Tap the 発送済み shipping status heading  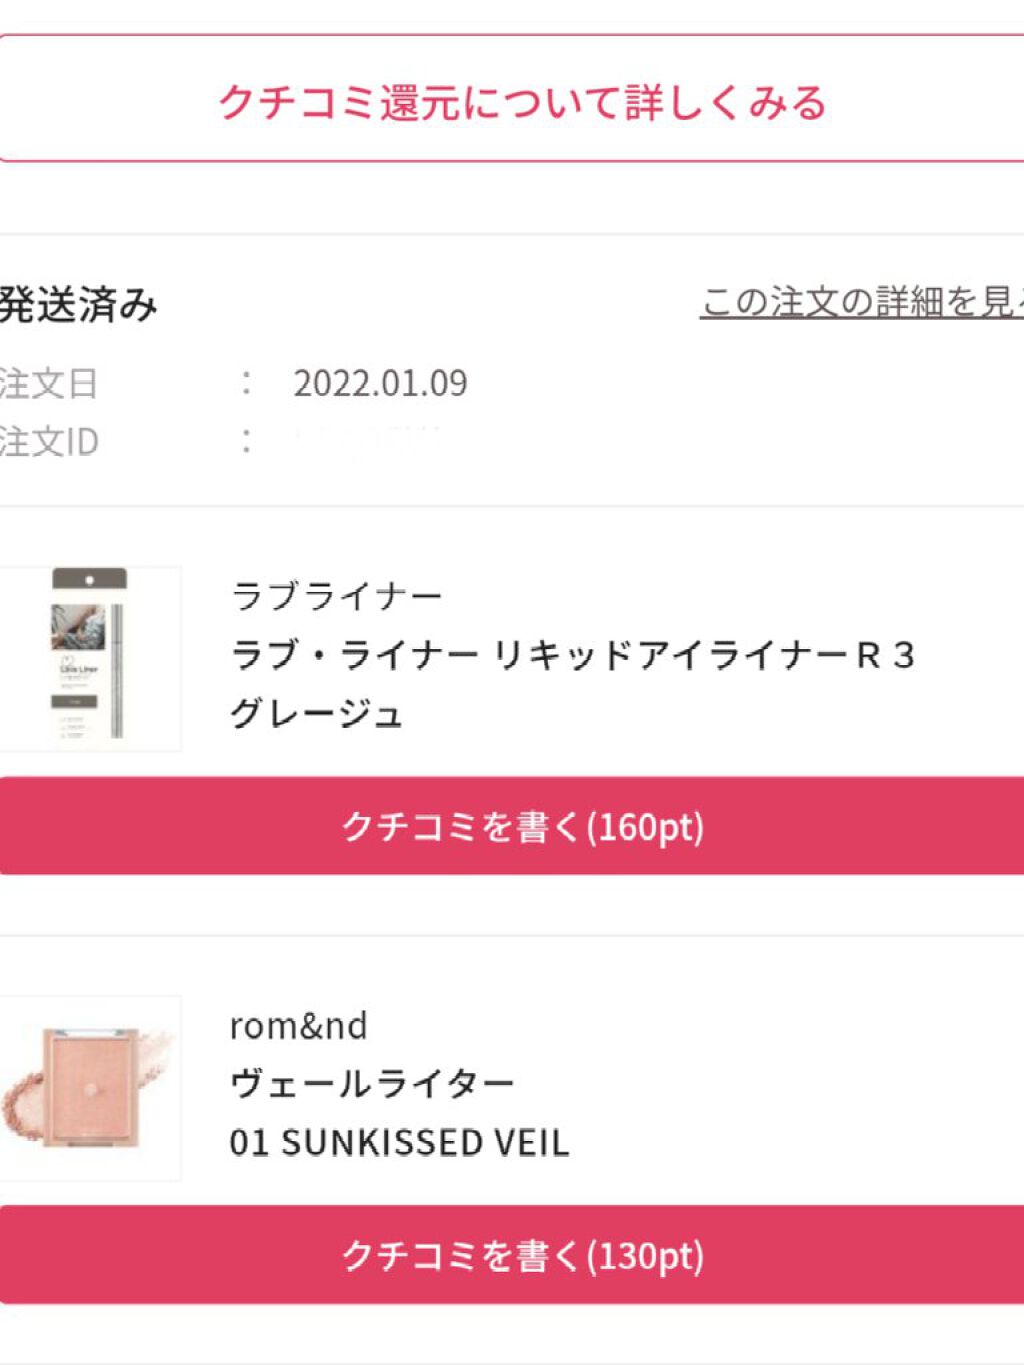click(78, 304)
